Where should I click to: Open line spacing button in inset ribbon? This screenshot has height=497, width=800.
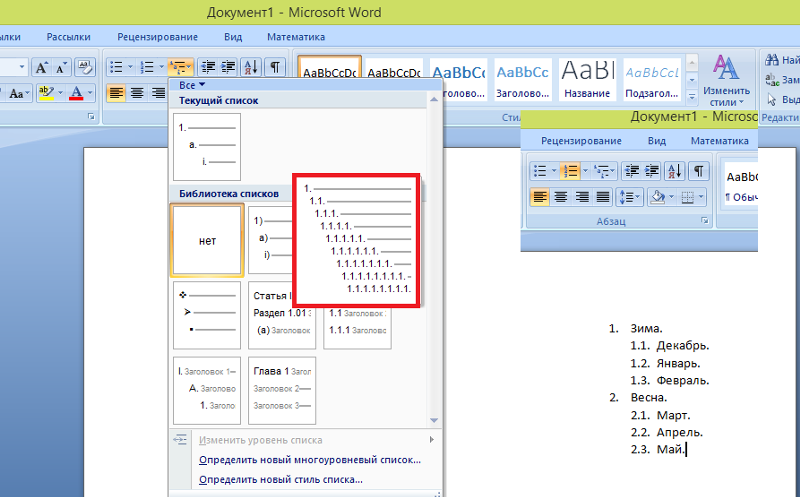tap(630, 197)
